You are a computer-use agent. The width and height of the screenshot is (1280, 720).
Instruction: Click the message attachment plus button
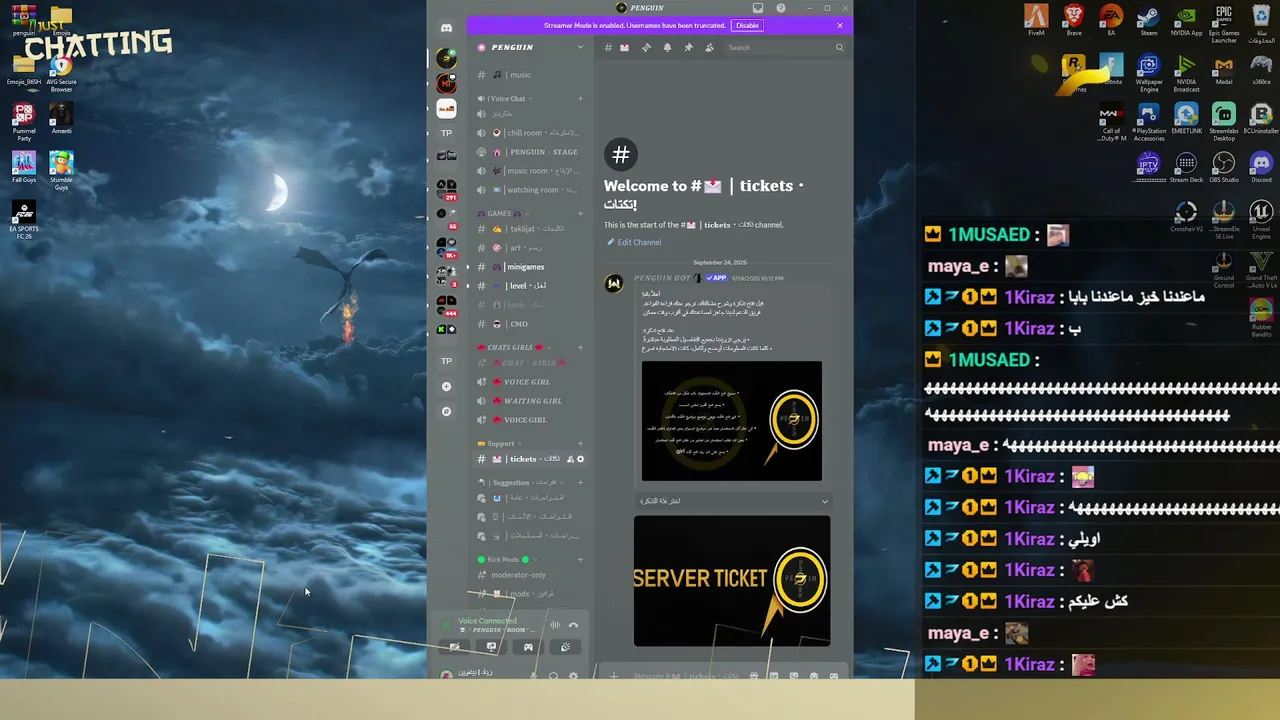coord(614,676)
